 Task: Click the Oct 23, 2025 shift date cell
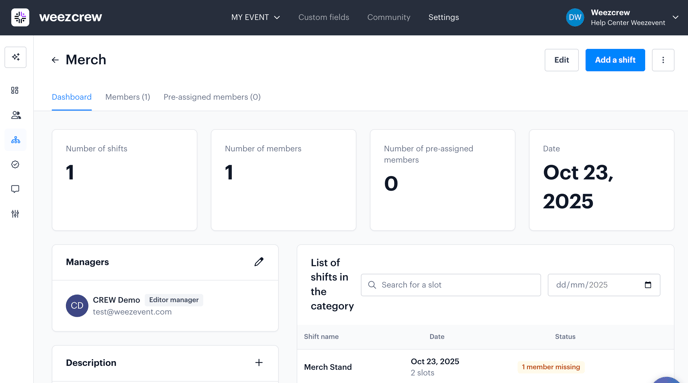[x=435, y=362]
